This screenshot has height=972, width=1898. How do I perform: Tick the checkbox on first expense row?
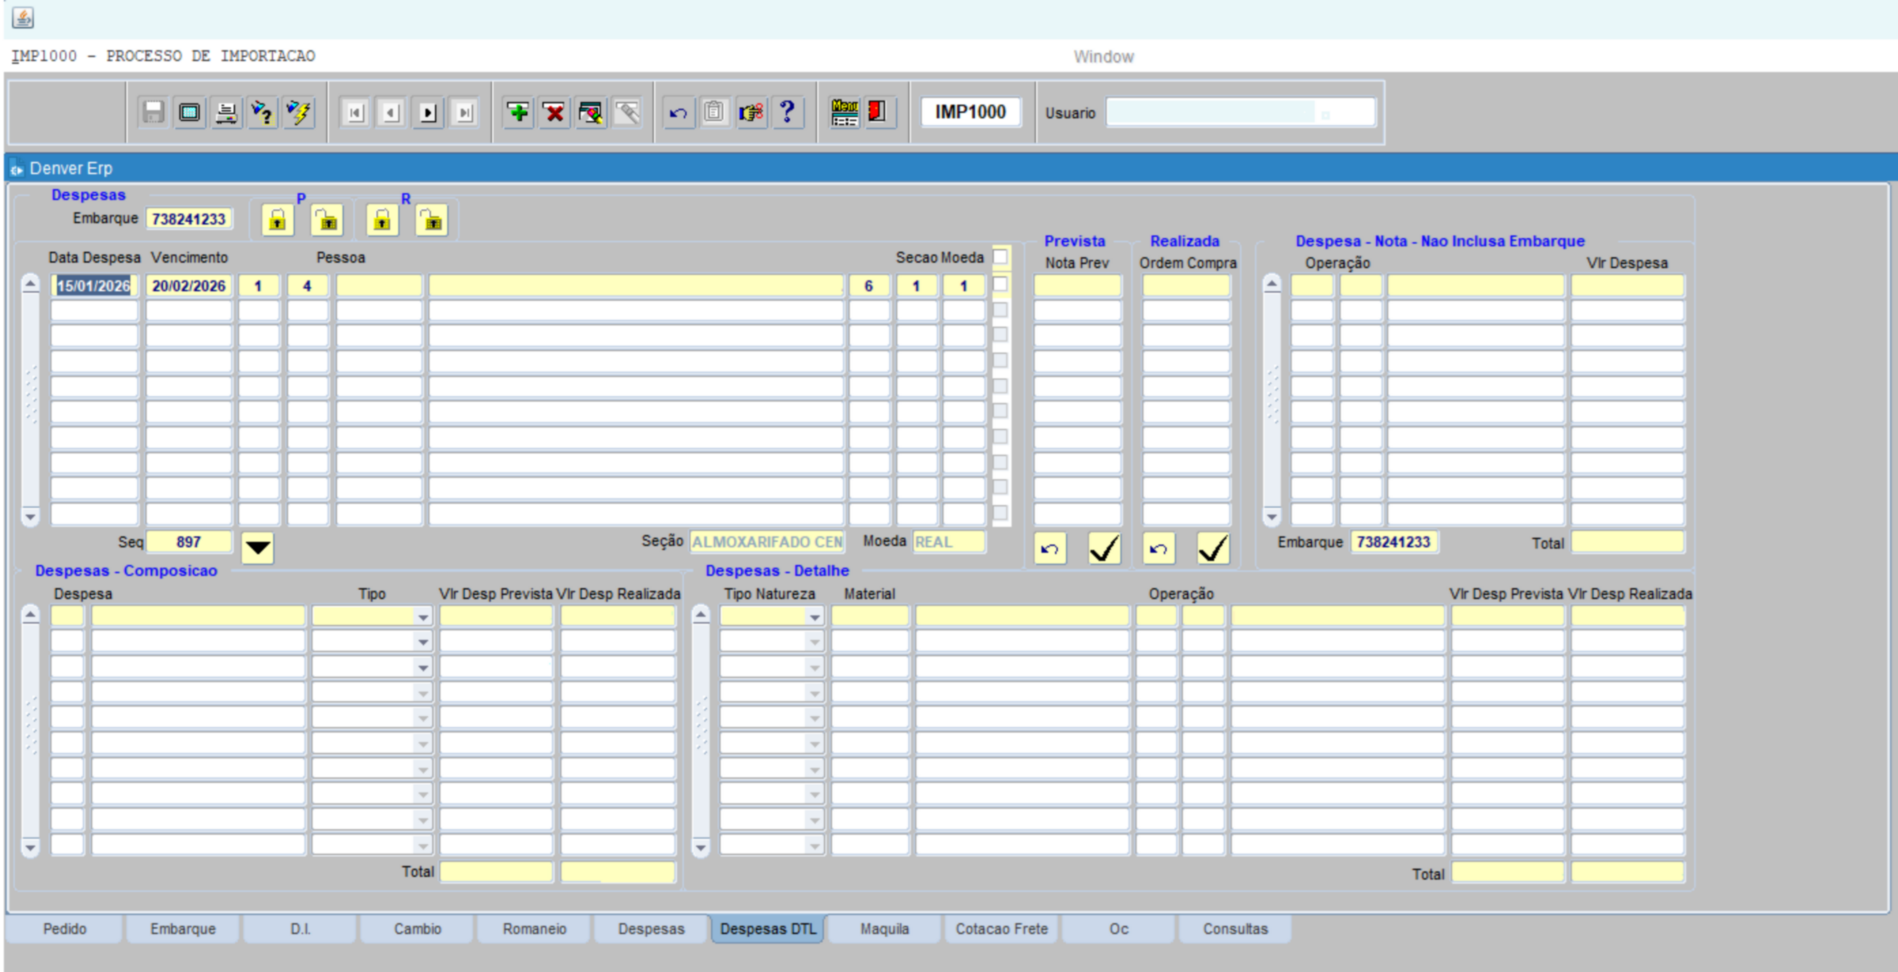coord(1000,285)
